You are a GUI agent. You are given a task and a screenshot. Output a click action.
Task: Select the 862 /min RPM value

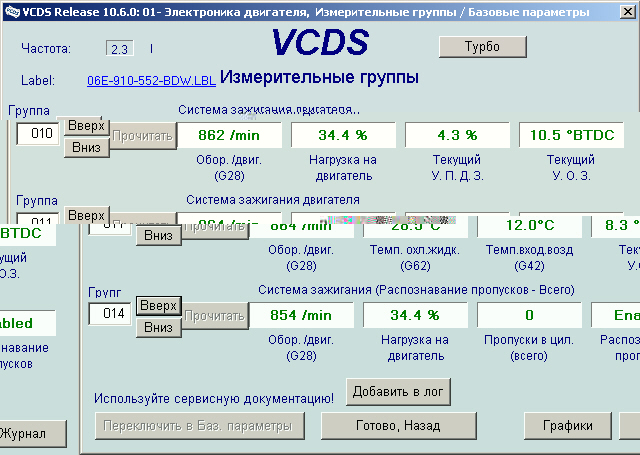[x=229, y=135]
